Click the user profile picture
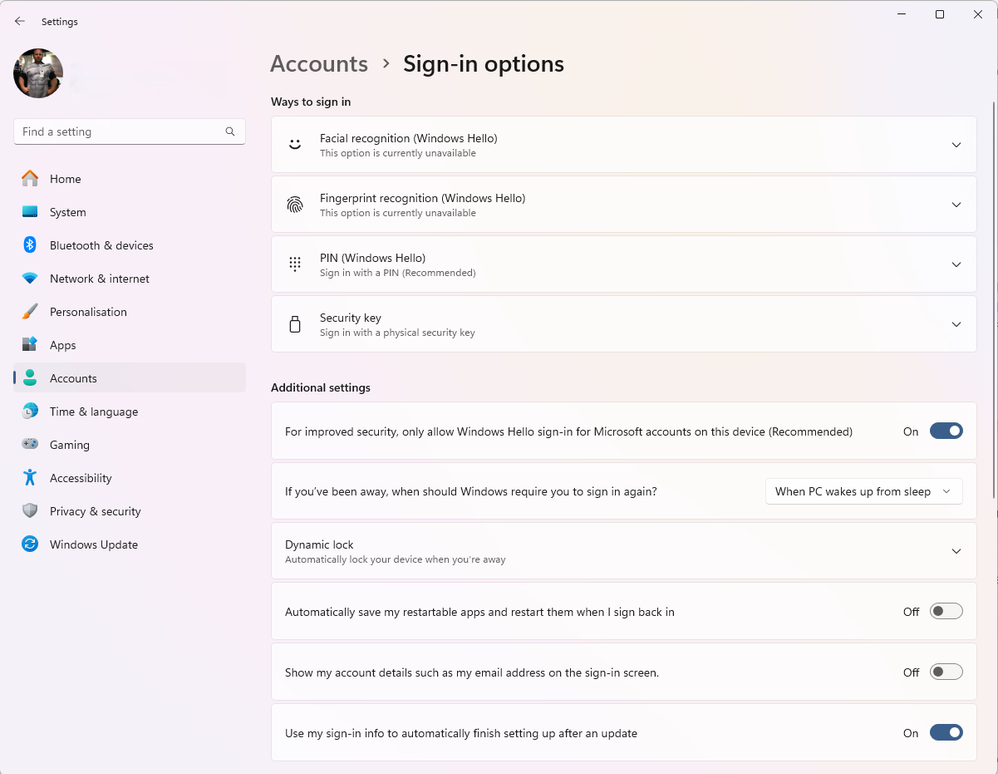 point(38,73)
